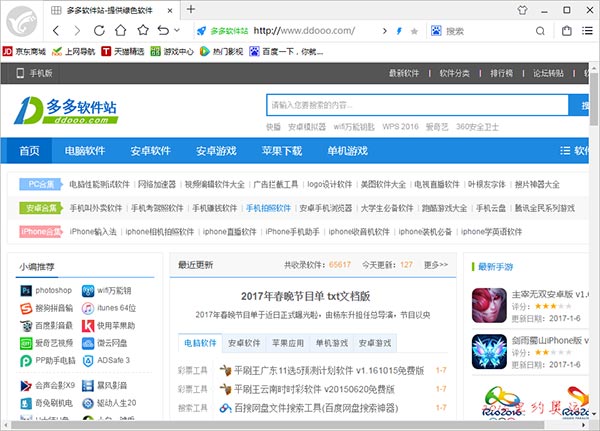Select 苹果下载 in the blue navigation

[x=282, y=150]
